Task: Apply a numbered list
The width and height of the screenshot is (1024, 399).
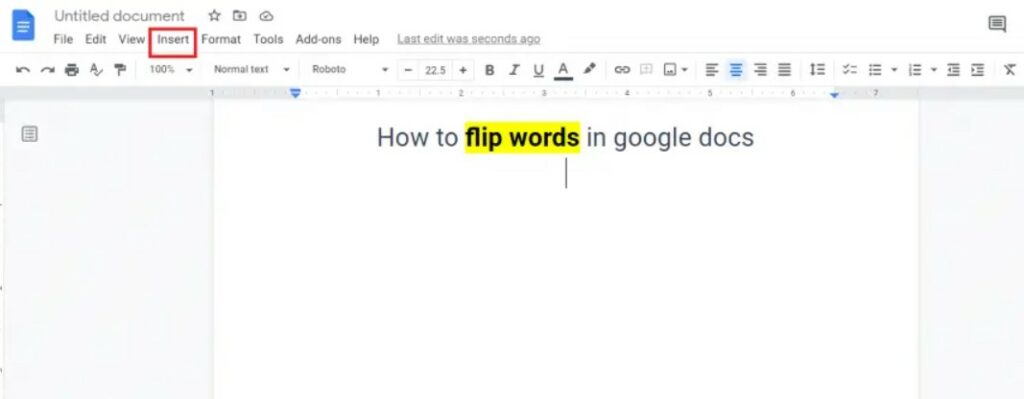Action: click(915, 70)
